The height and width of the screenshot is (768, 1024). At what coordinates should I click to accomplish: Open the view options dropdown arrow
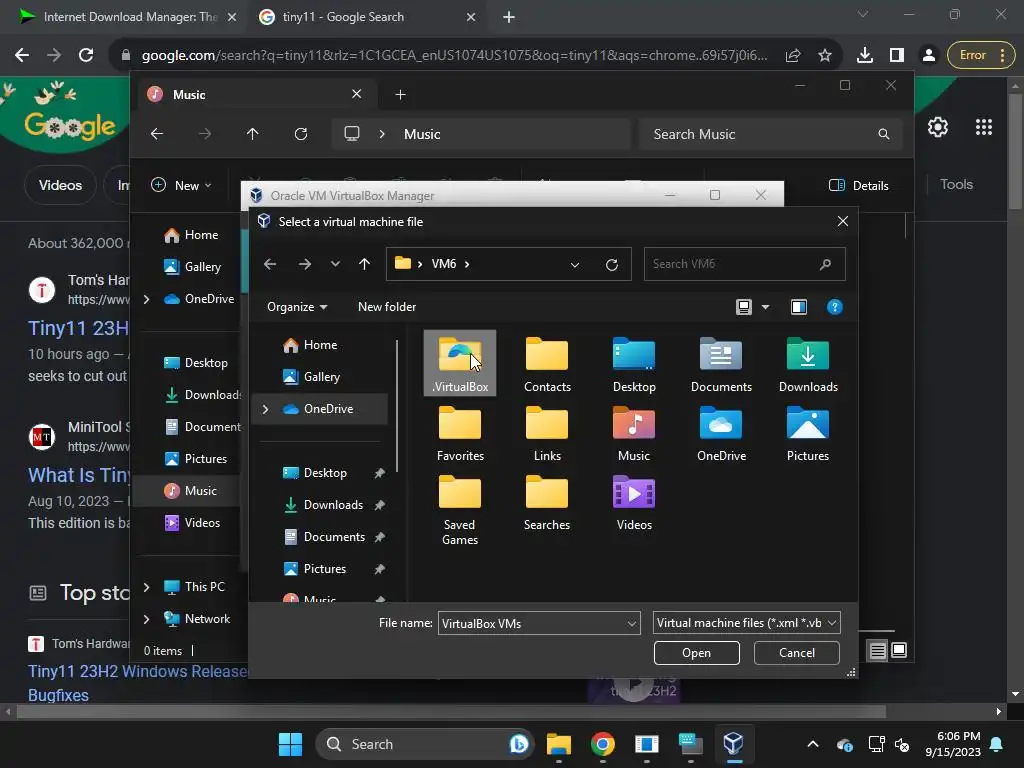[x=765, y=307]
